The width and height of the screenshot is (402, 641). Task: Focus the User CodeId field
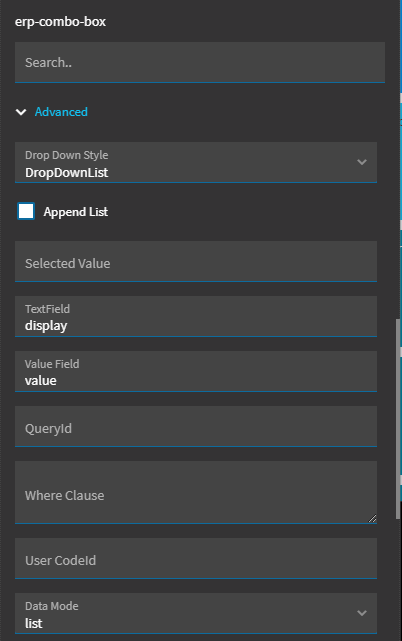[x=196, y=558]
